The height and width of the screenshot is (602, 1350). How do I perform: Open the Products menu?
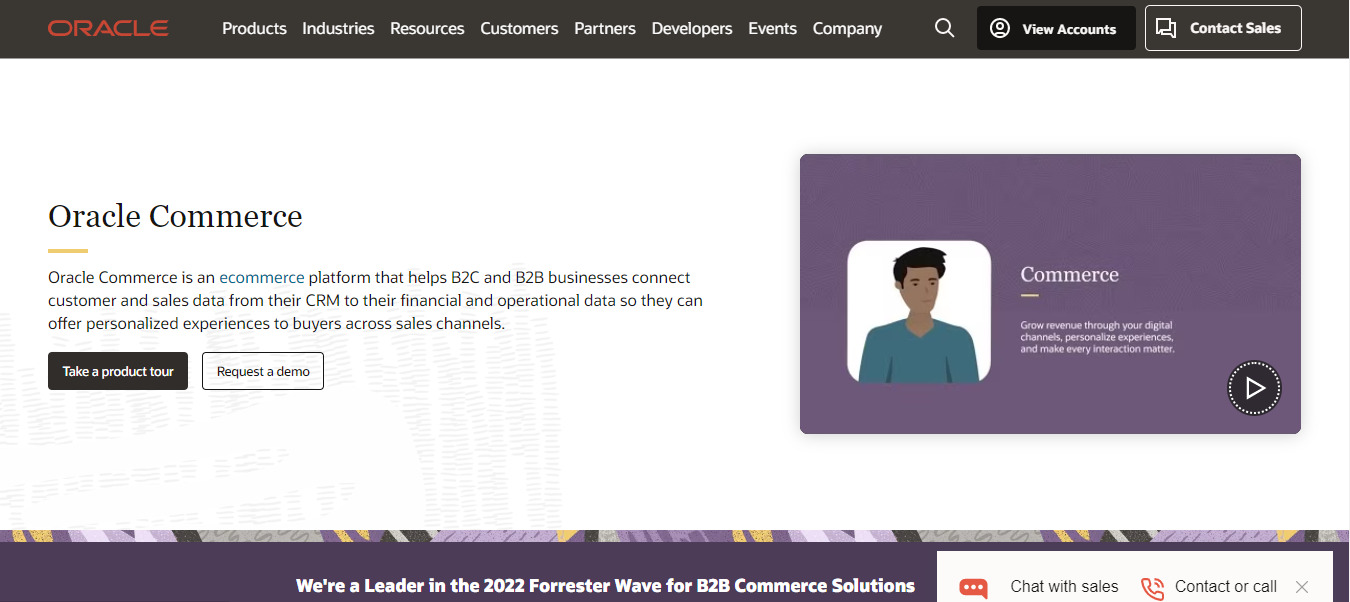pos(254,28)
